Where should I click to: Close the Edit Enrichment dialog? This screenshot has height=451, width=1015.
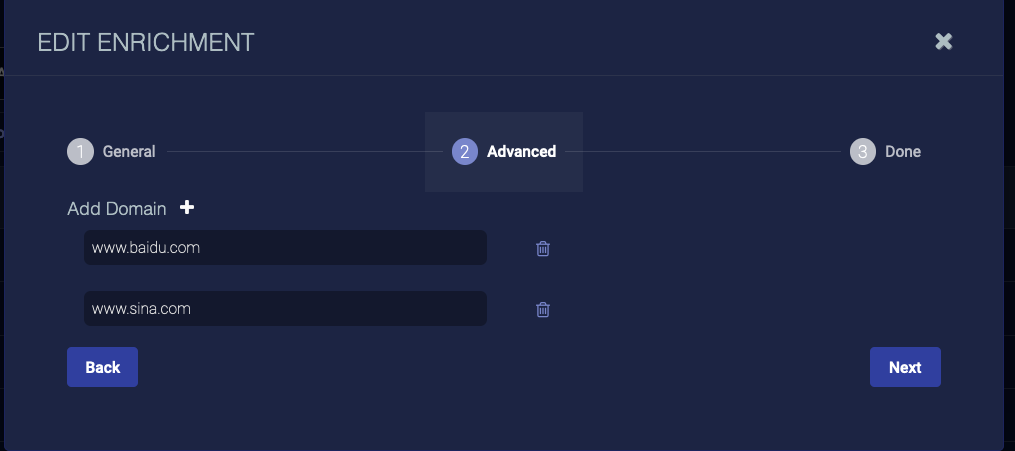click(x=943, y=41)
